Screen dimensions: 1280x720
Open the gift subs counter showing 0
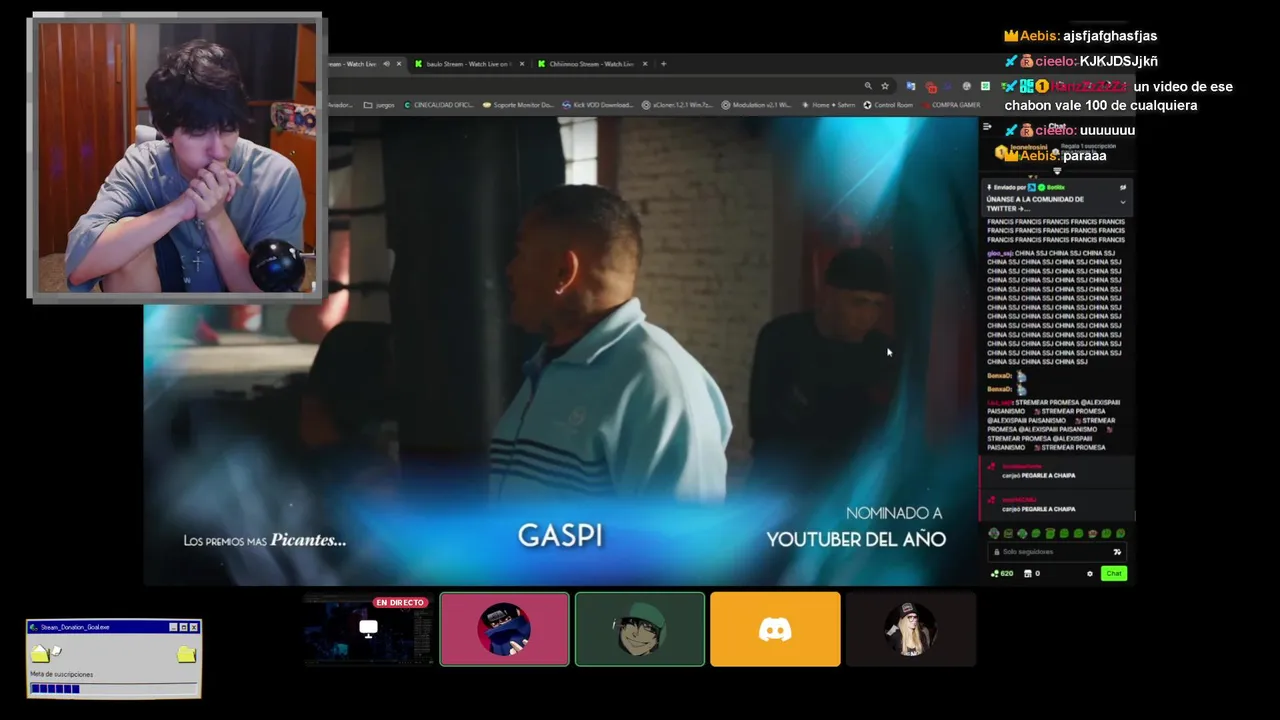click(1032, 574)
